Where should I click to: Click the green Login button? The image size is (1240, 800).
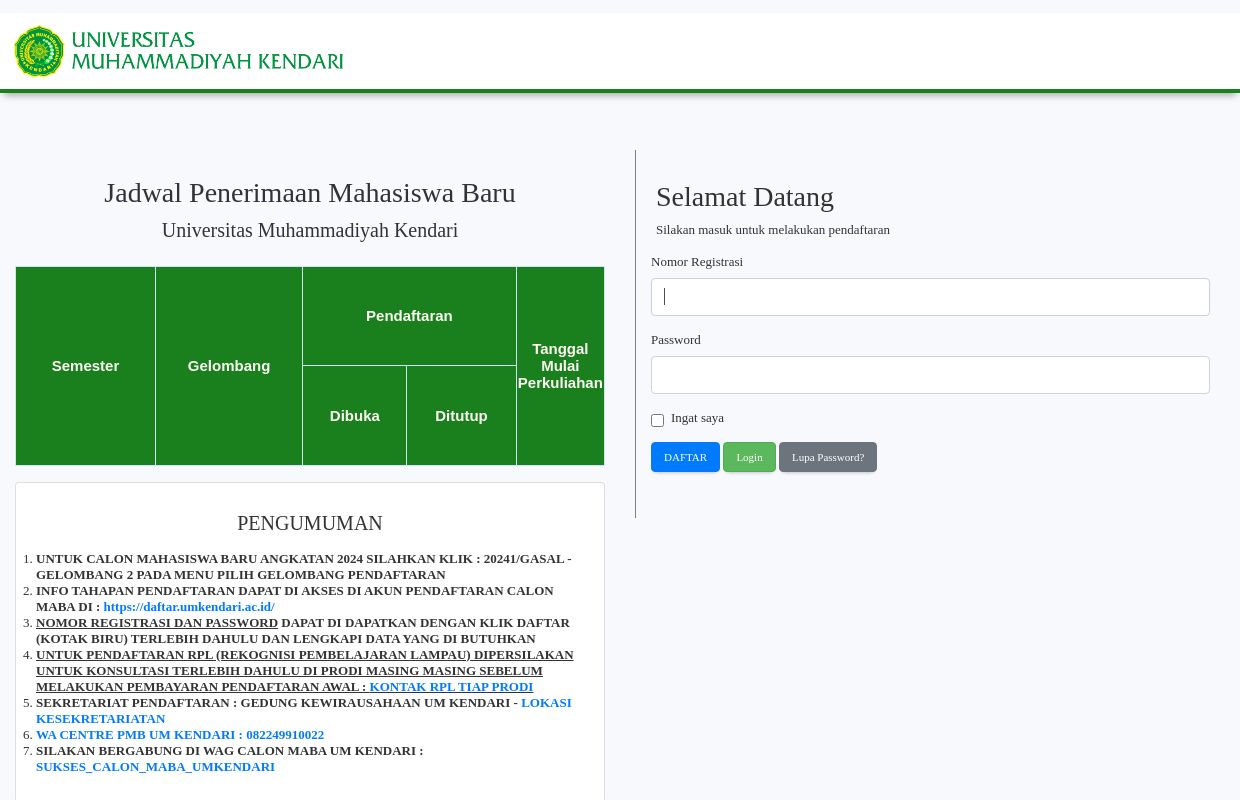coord(749,457)
